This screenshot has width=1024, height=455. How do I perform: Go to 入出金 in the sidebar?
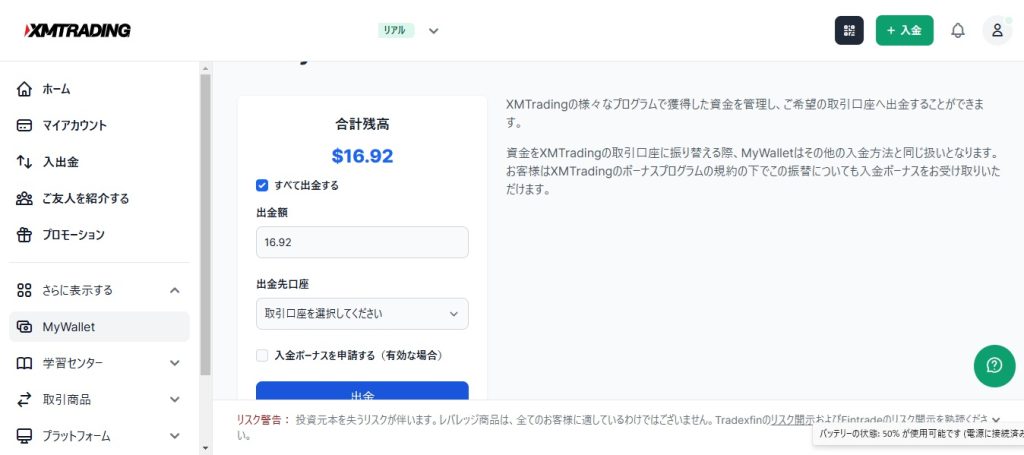tap(60, 162)
